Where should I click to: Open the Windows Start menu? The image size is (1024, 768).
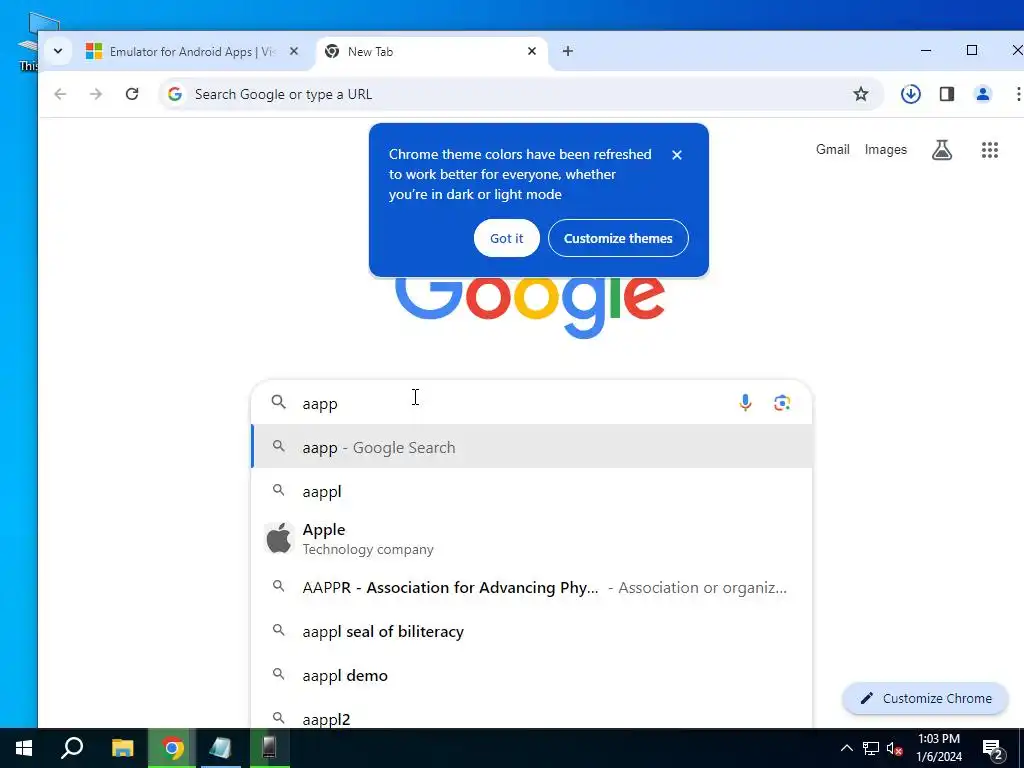24,748
